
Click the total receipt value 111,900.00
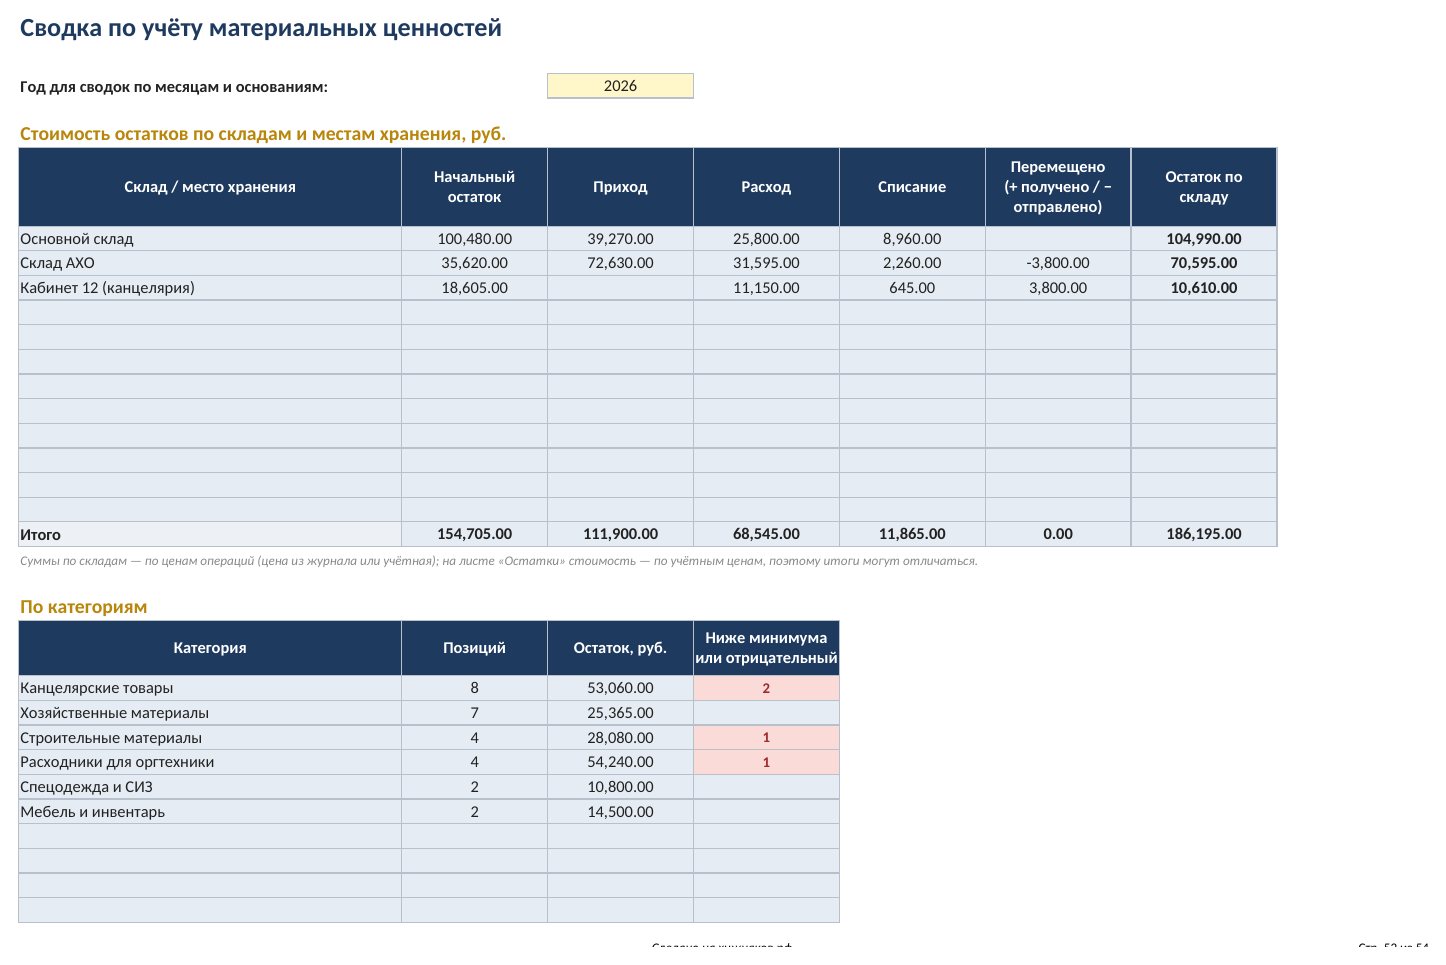pos(620,534)
